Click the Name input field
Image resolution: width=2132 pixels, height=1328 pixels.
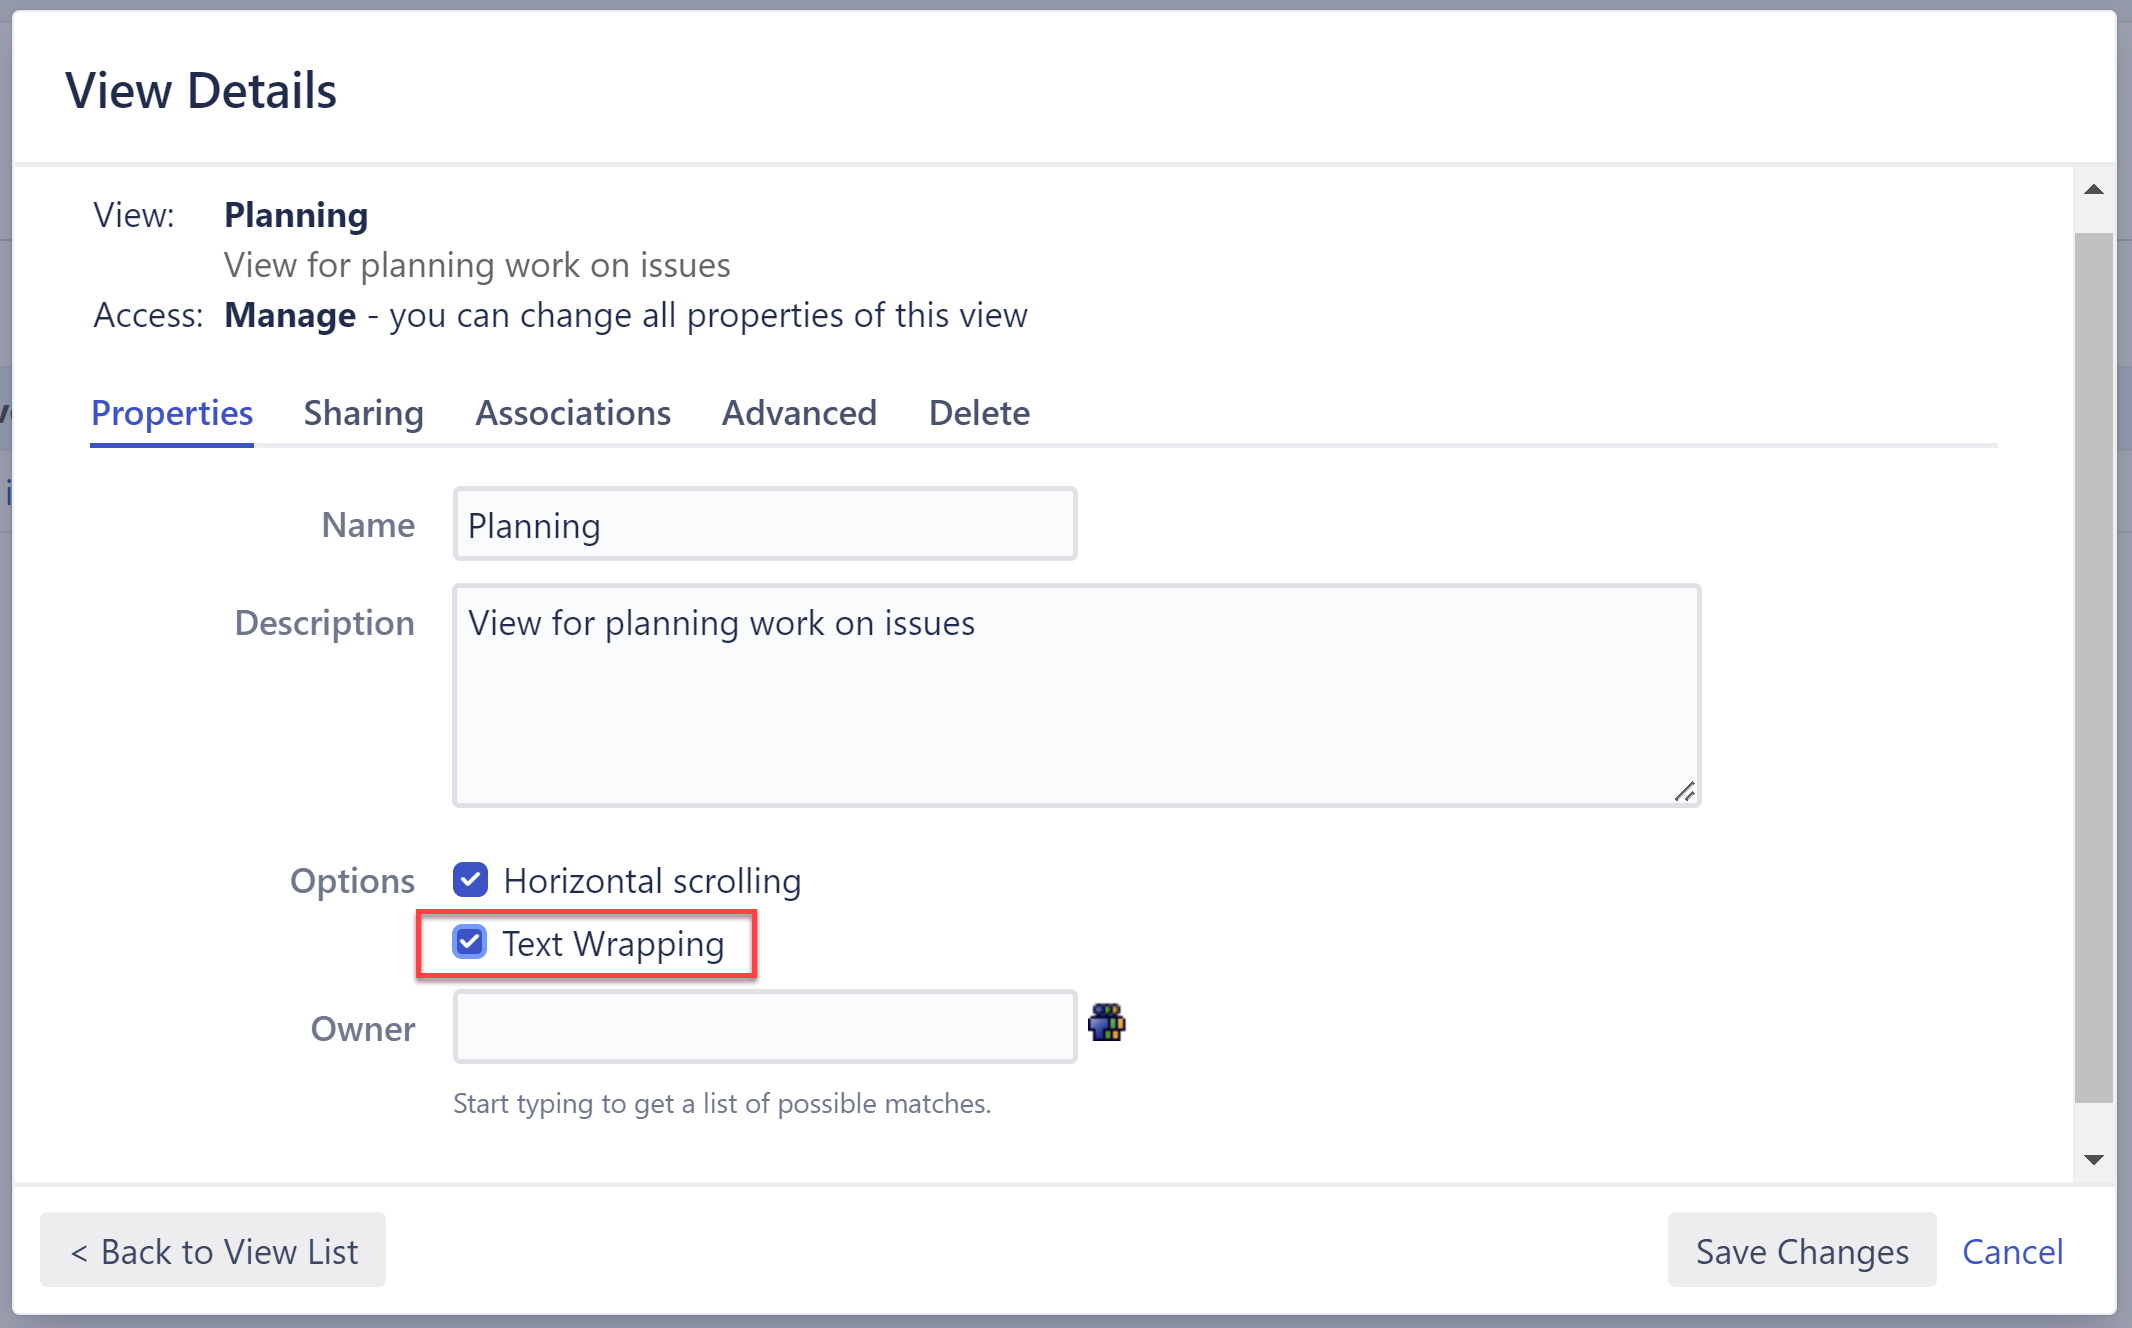point(765,525)
